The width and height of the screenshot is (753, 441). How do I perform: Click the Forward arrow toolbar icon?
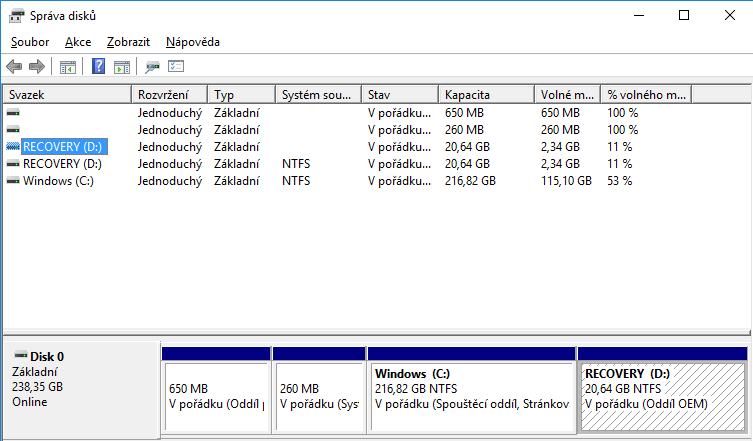(x=37, y=67)
